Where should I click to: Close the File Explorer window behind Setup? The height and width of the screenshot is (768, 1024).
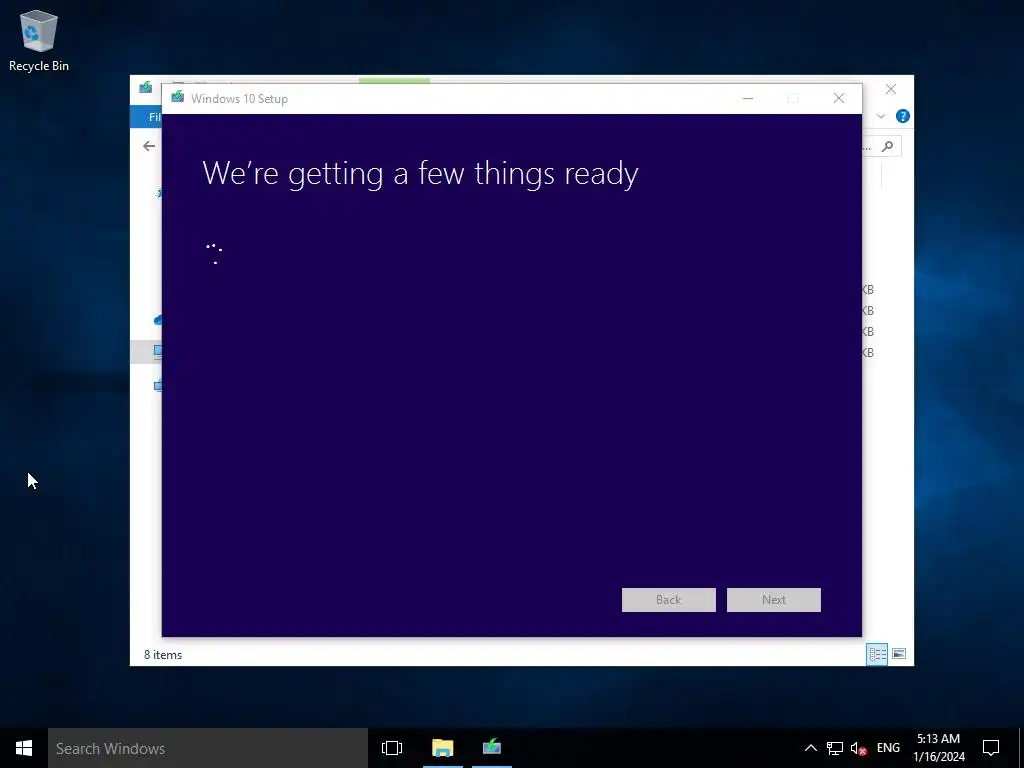pyautogui.click(x=890, y=89)
